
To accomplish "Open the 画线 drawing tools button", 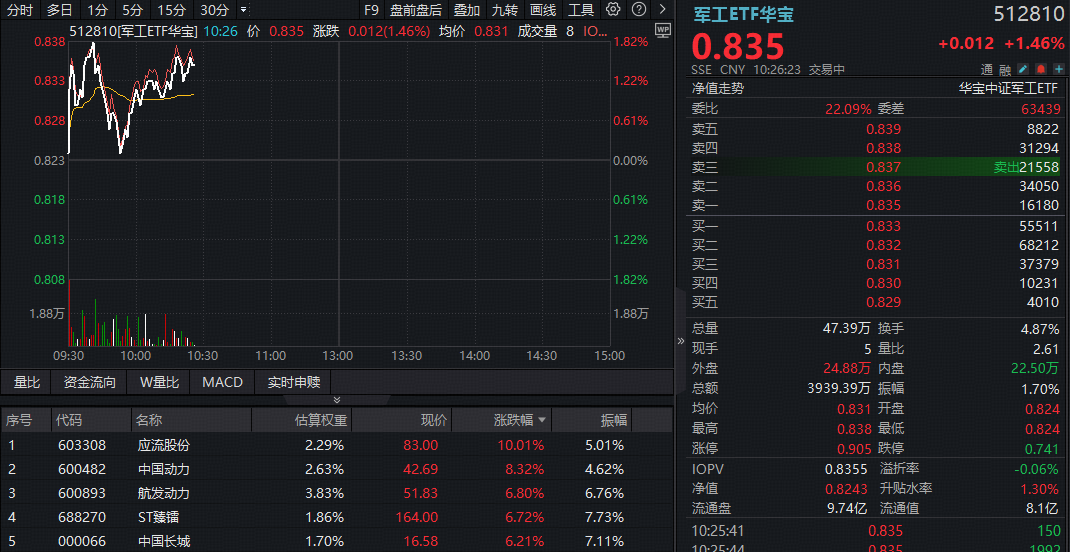I will tap(543, 10).
